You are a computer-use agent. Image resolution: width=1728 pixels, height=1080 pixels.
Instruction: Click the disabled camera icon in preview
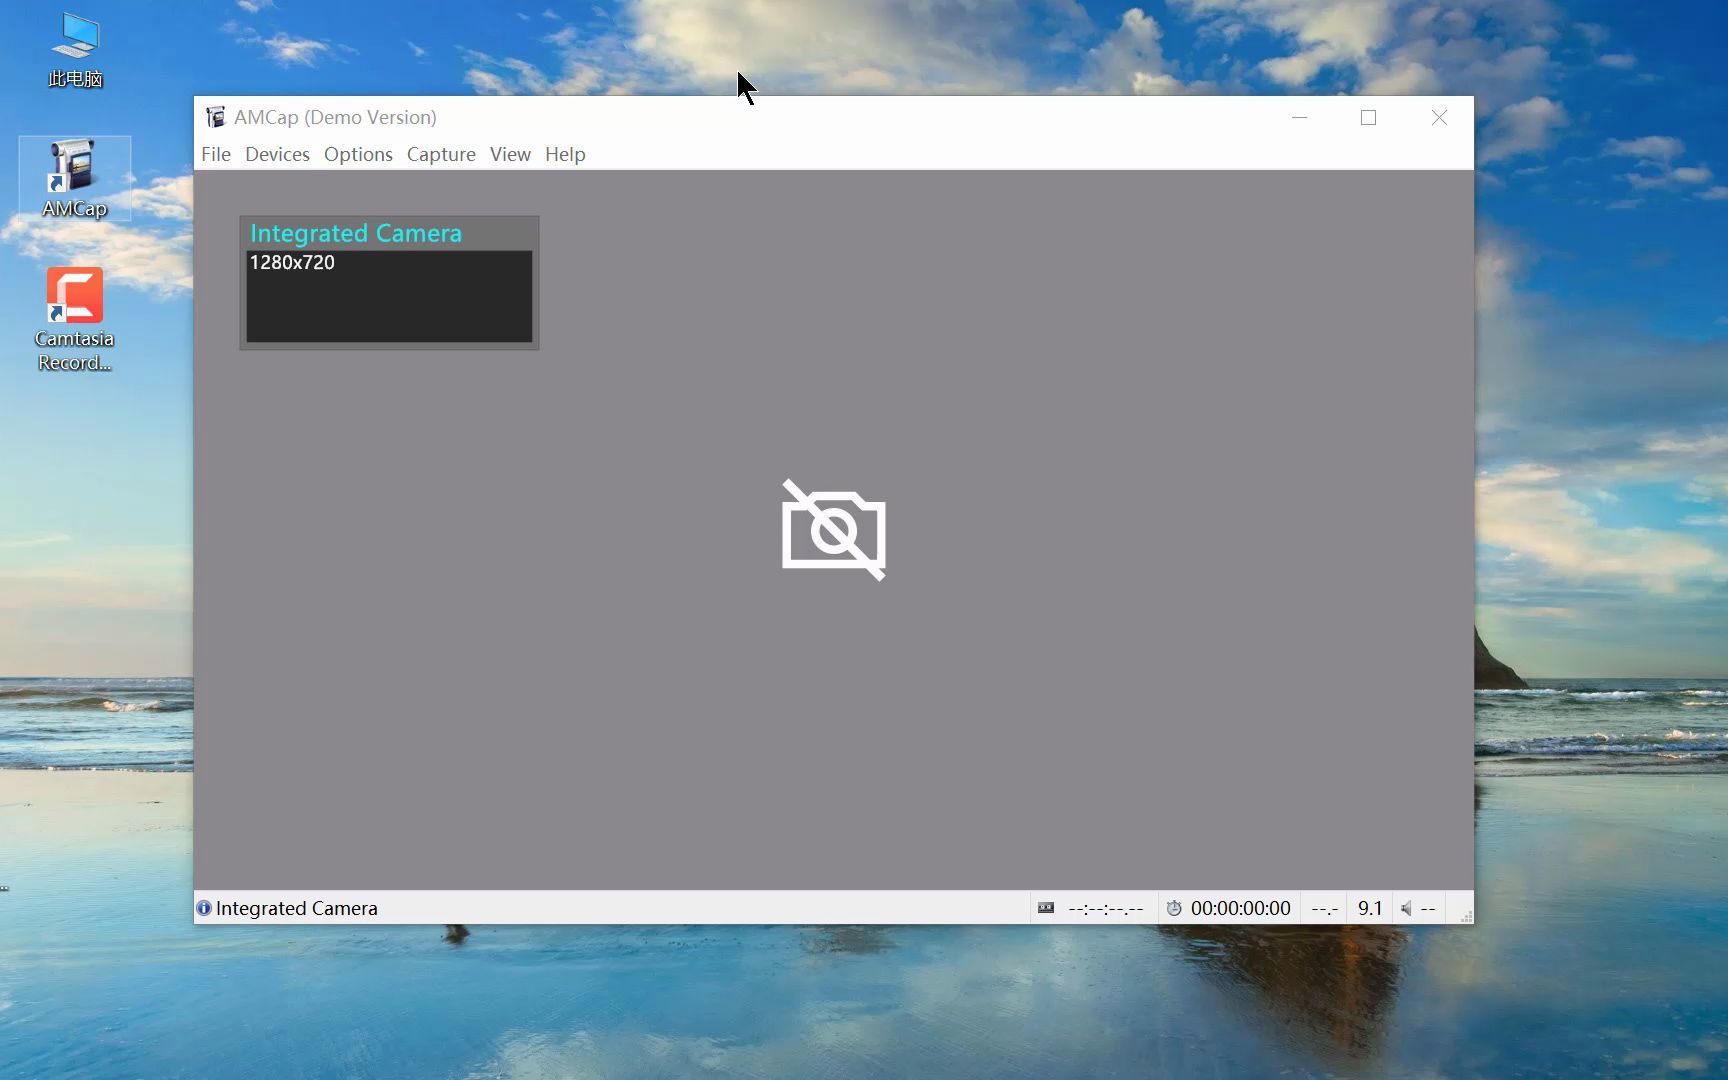(834, 530)
